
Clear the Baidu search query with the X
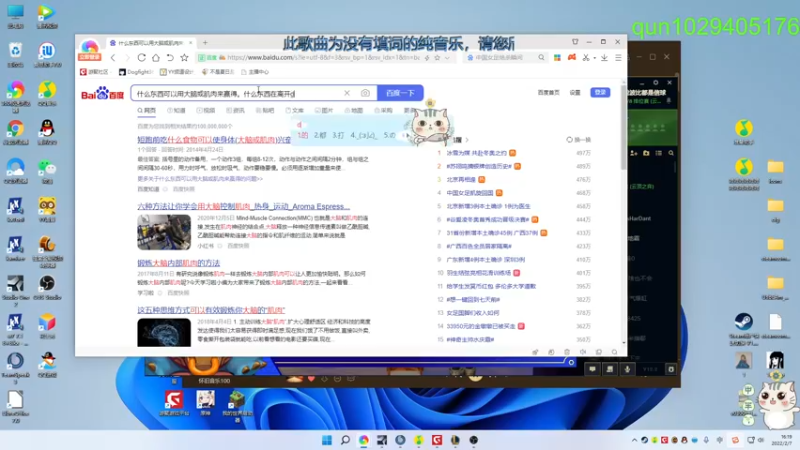pyautogui.click(x=347, y=93)
